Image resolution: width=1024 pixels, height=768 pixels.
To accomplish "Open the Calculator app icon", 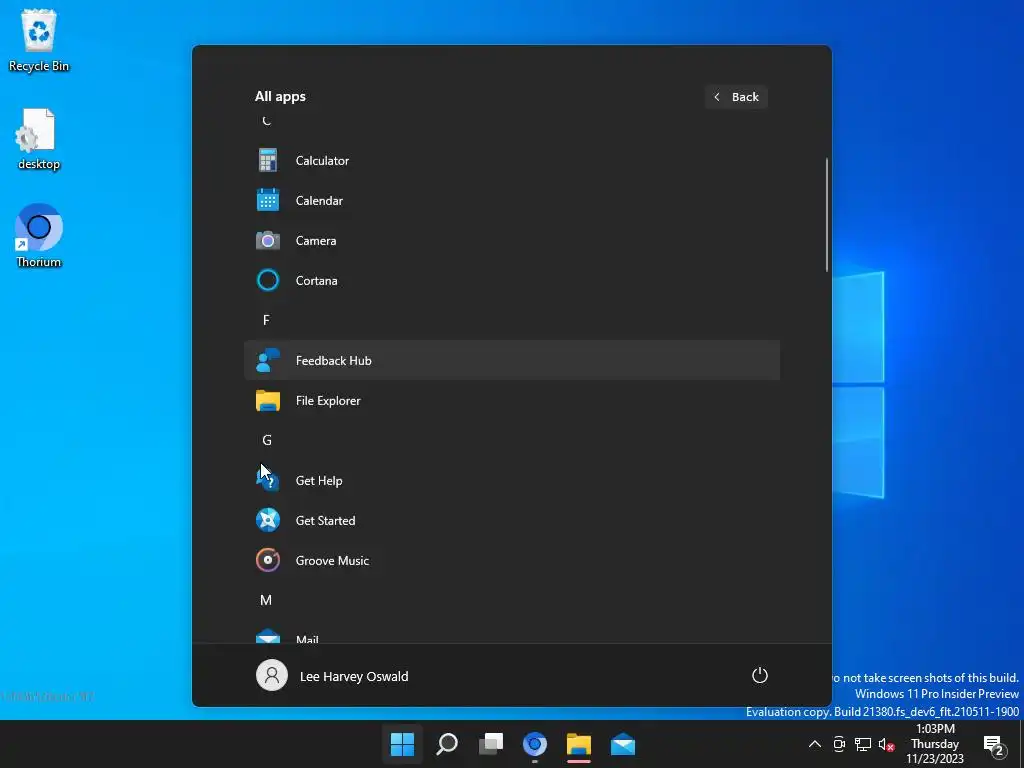I will coord(268,160).
